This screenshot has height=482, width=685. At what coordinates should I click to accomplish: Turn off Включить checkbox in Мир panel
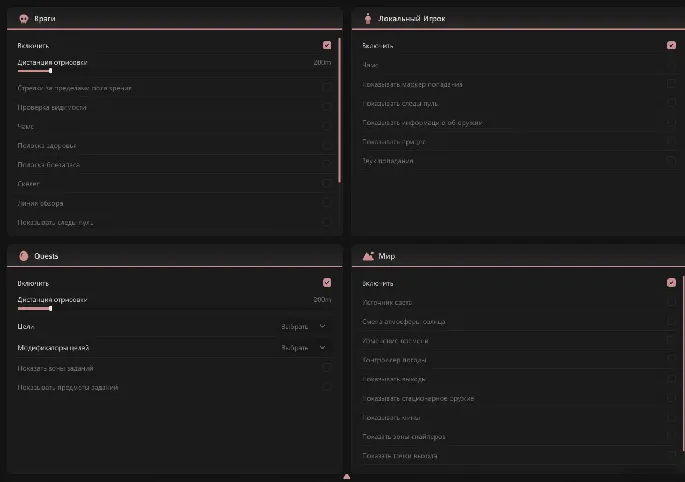click(671, 283)
